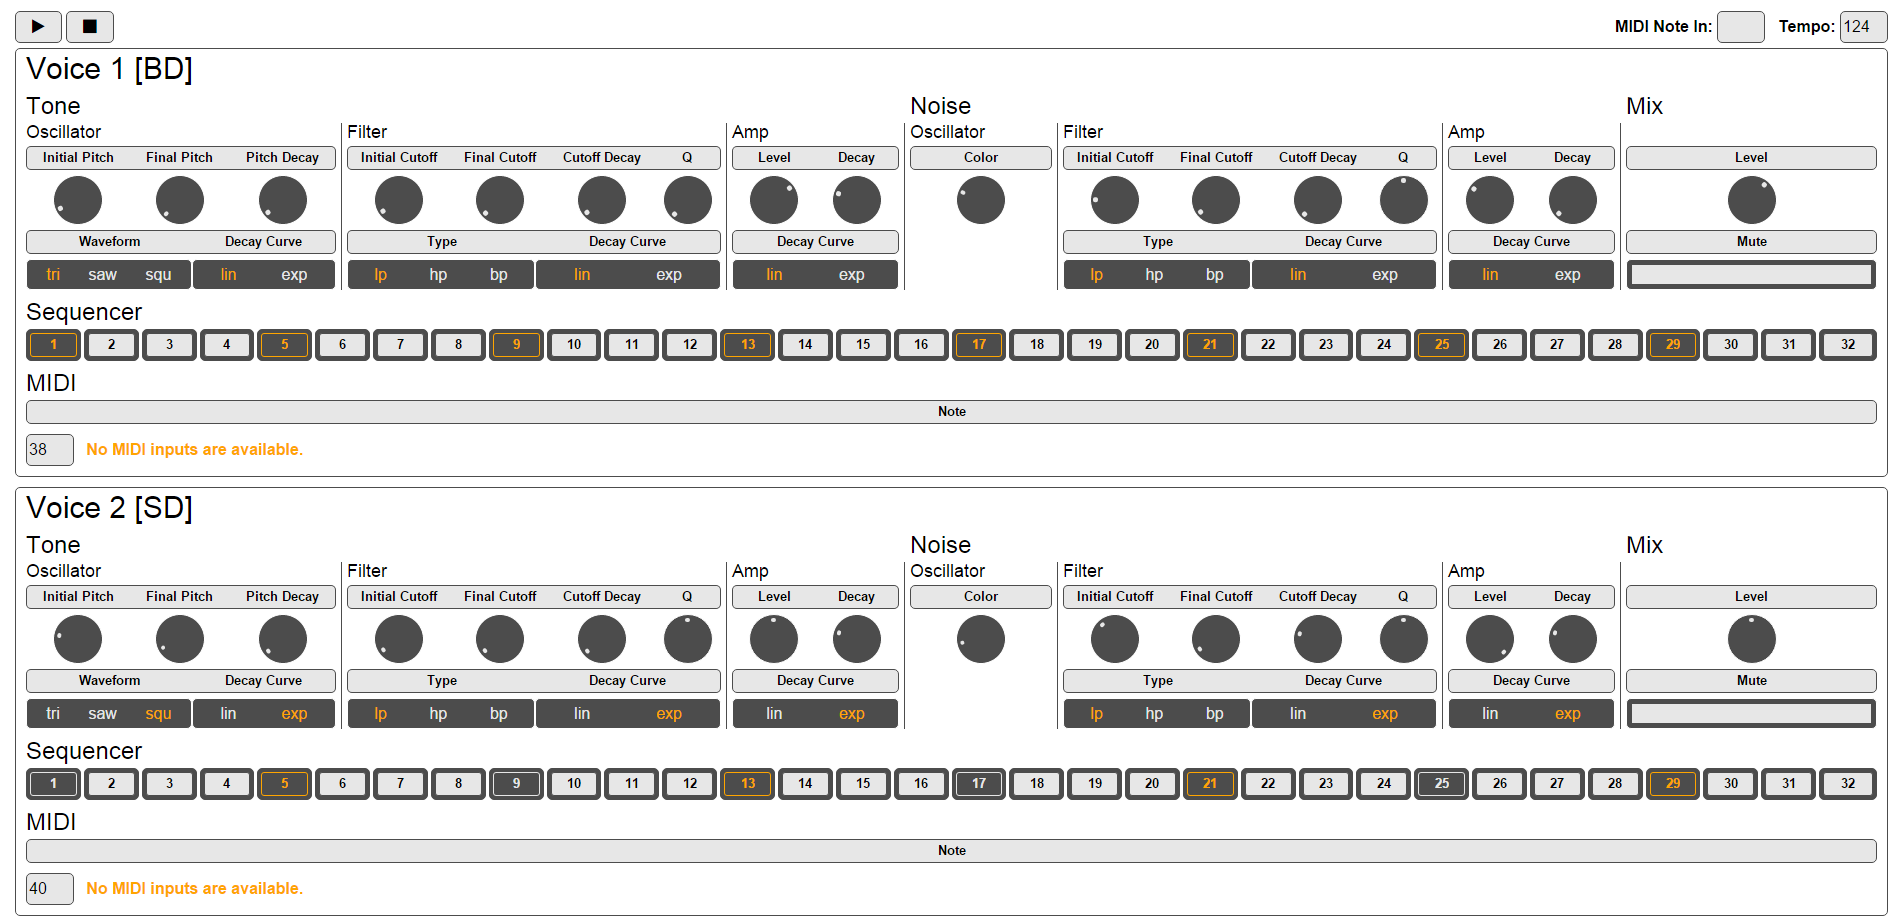This screenshot has height=924, width=1898.
Task: Click the Mix Level knob for Voice 2
Action: (x=1751, y=638)
